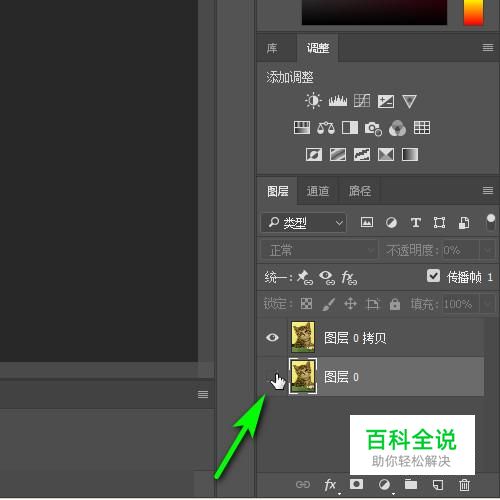
Task: Add a Photo Filter adjustment
Action: [373, 129]
